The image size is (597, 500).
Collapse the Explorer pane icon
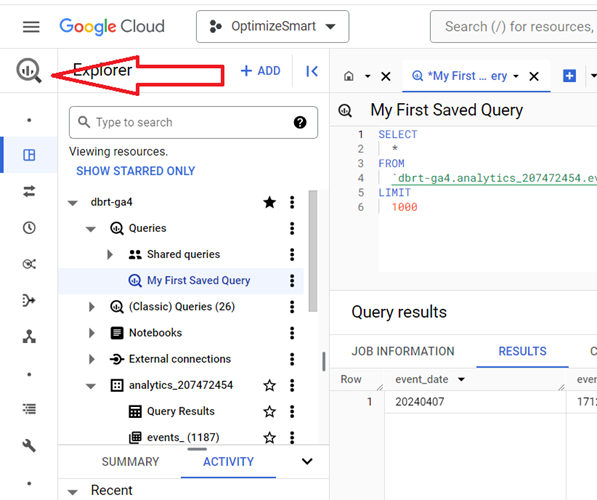312,71
